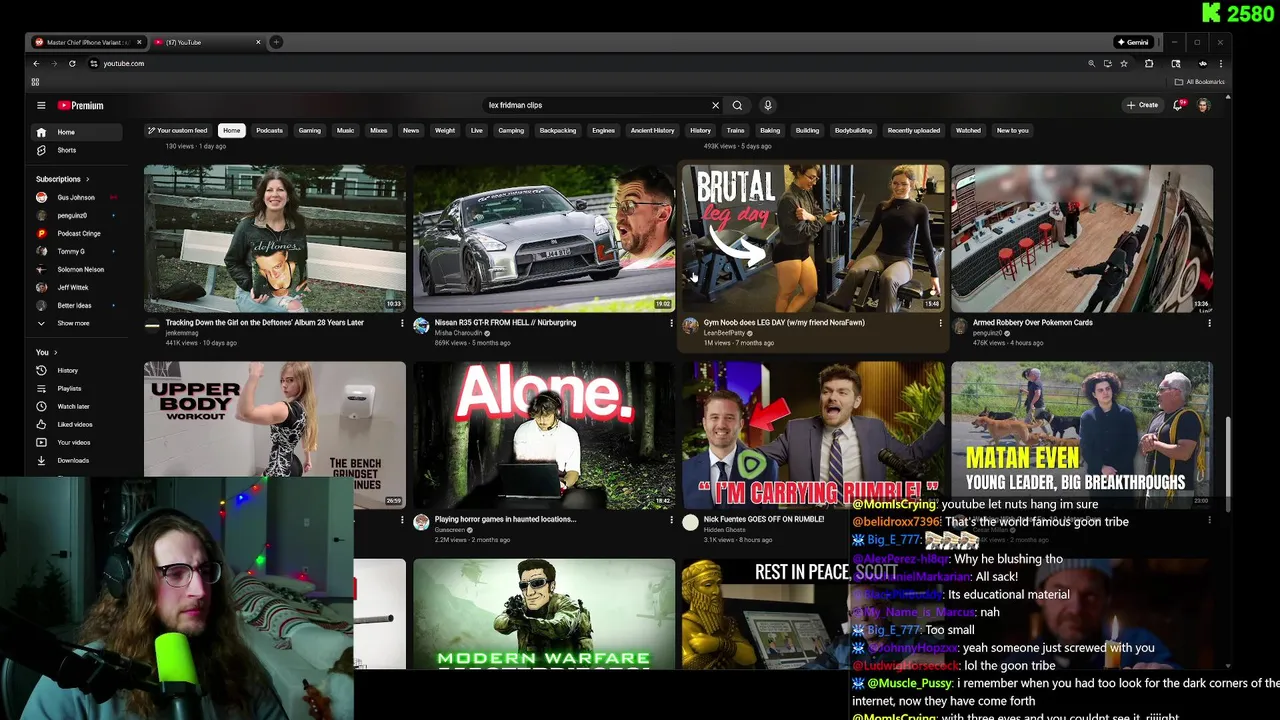Open options menu for Nissan R35 GT-R video
Viewport: 1280px width, 720px height.
(x=671, y=323)
